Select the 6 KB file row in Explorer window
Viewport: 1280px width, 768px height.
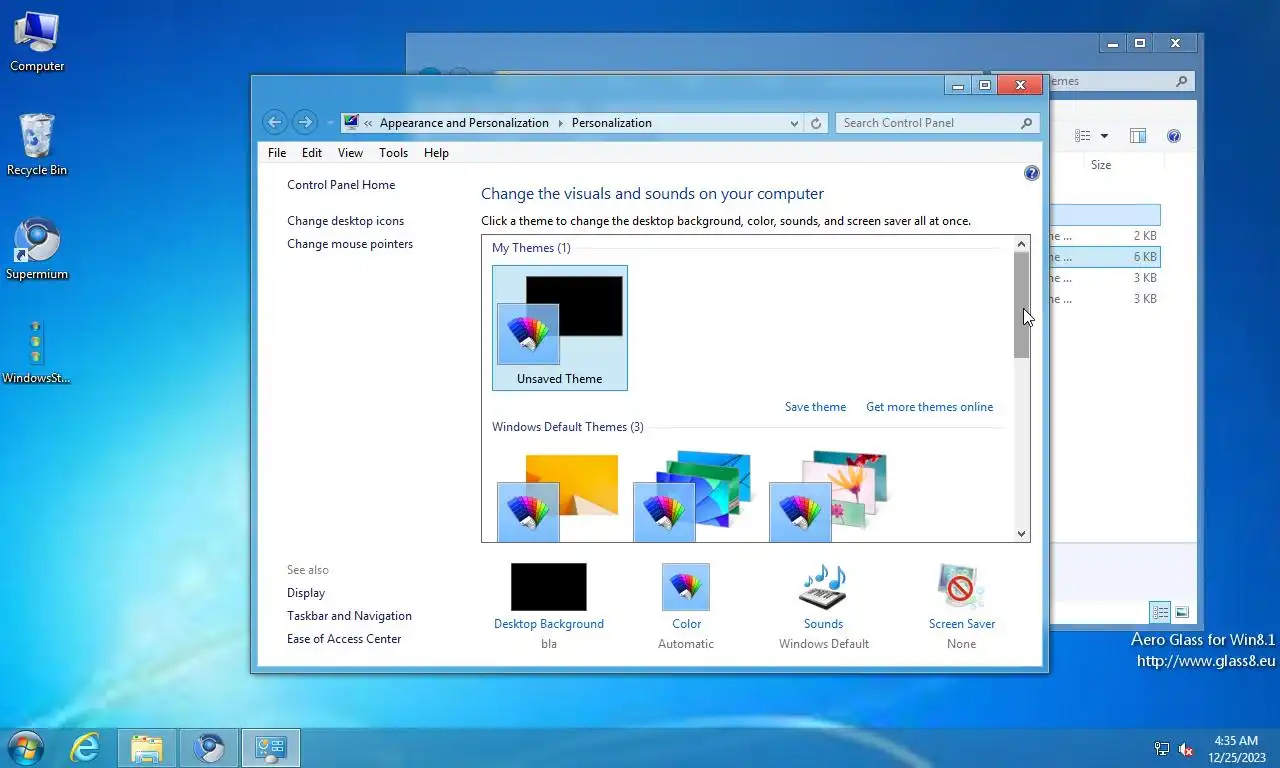click(1104, 257)
